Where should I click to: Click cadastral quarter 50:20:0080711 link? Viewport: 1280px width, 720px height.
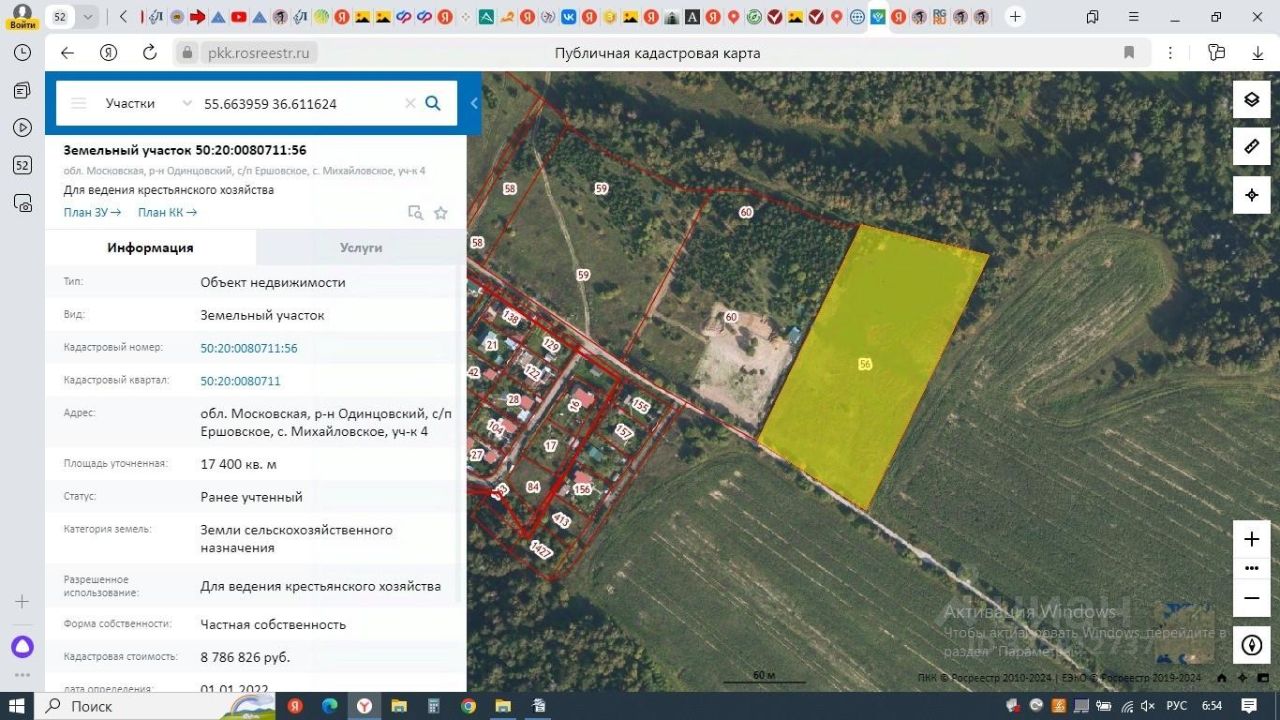[240, 381]
